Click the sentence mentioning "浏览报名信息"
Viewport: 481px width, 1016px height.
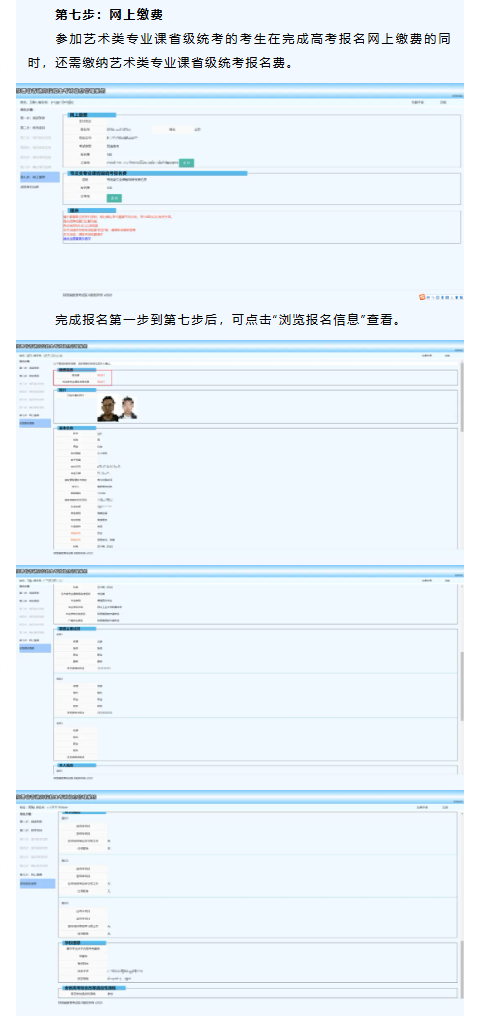[230, 320]
